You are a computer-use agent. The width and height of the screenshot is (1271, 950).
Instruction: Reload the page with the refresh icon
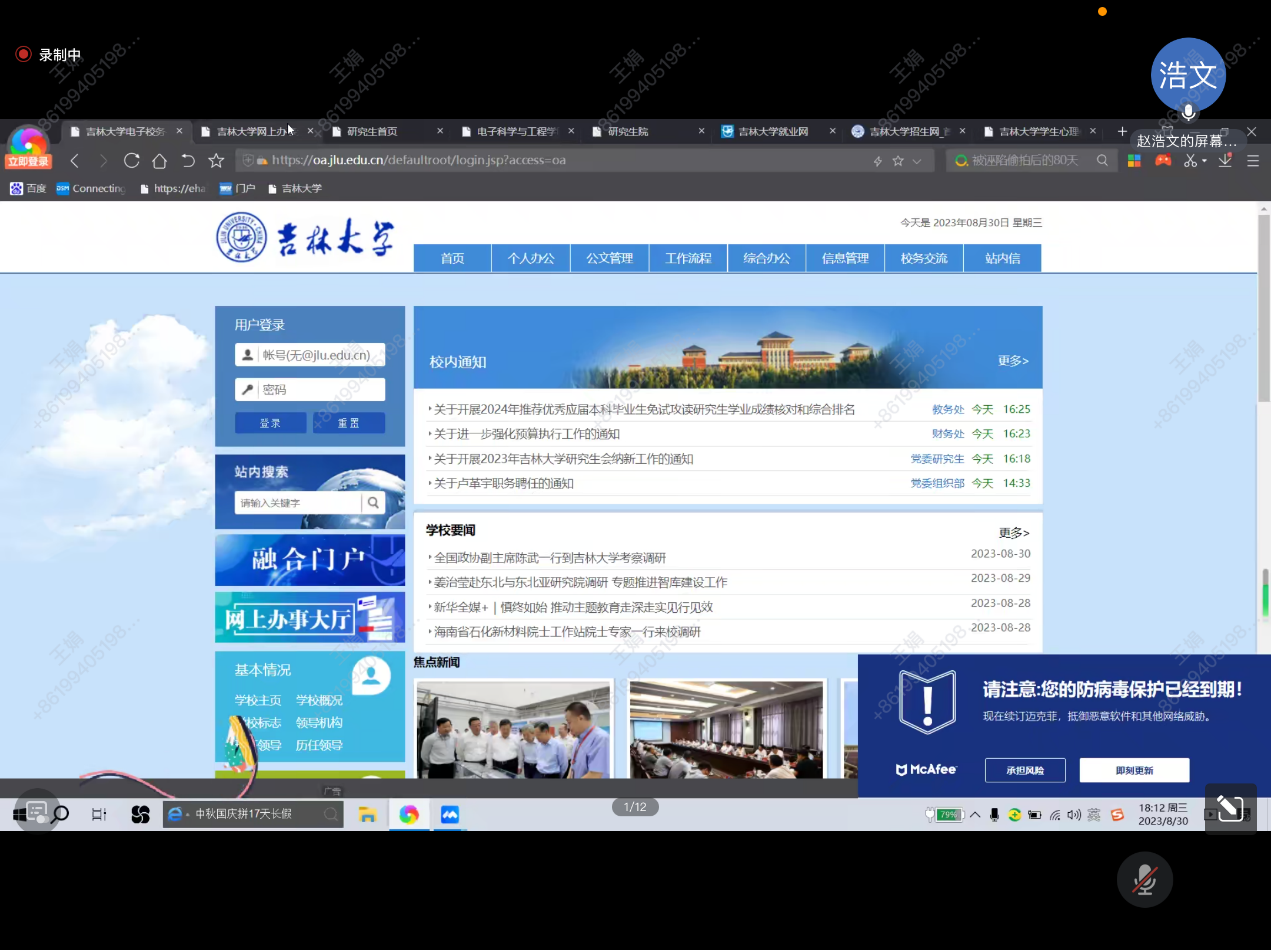(x=131, y=161)
